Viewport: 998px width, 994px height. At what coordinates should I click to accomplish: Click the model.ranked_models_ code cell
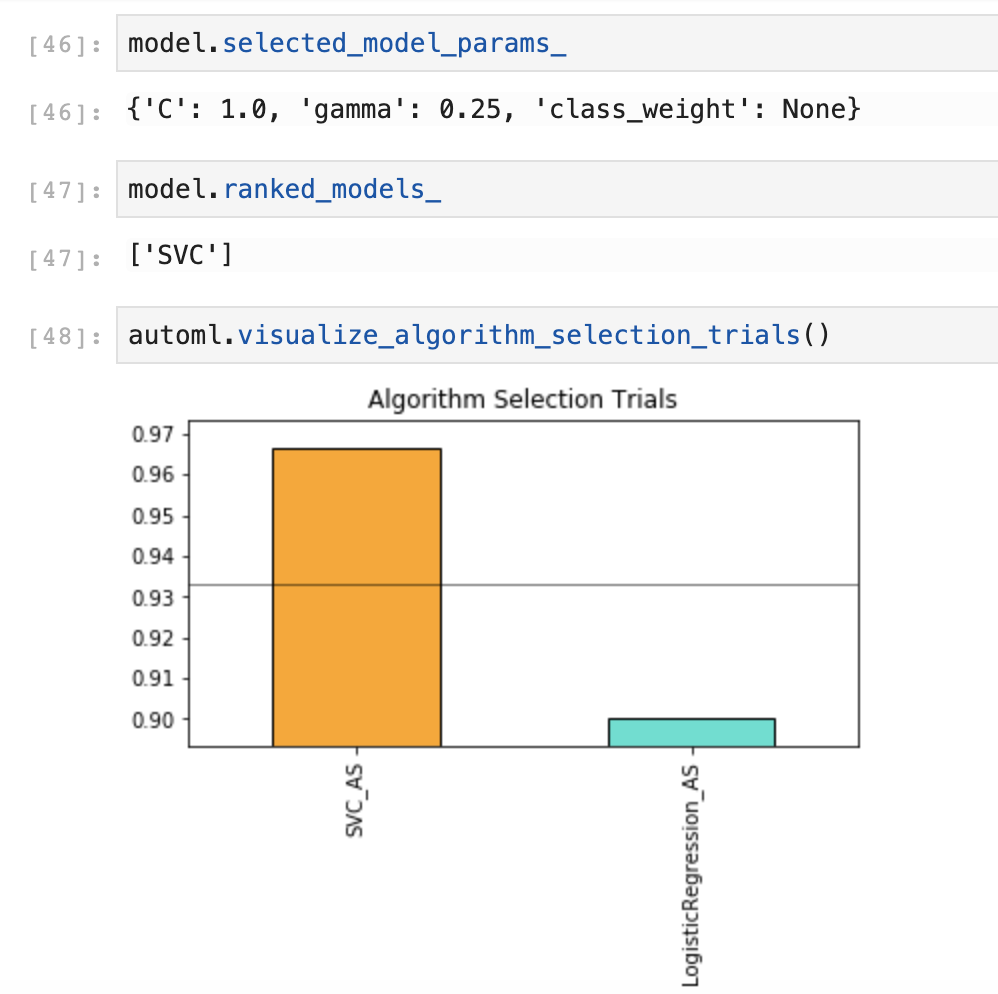(556, 189)
